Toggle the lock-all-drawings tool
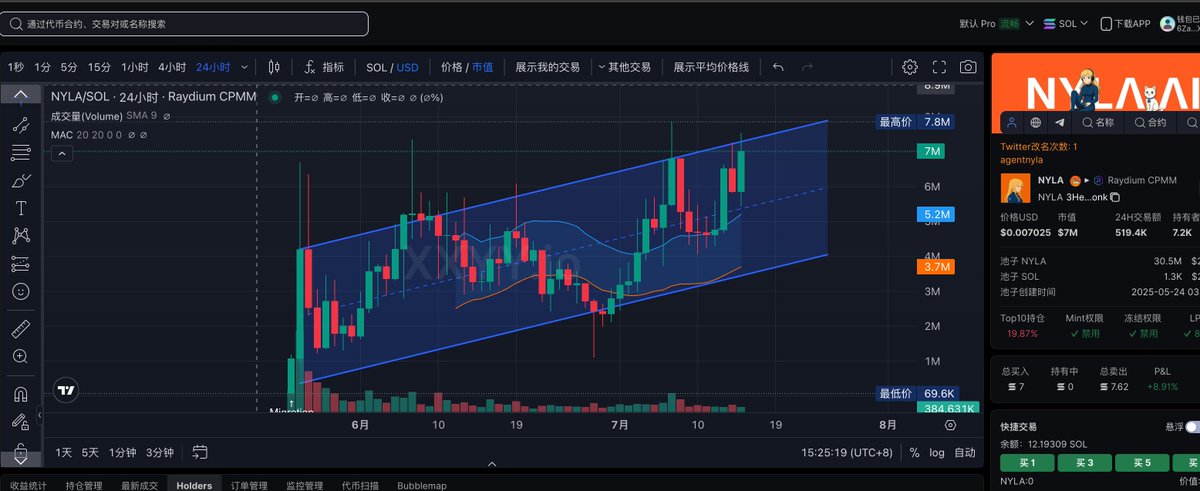 pos(20,448)
